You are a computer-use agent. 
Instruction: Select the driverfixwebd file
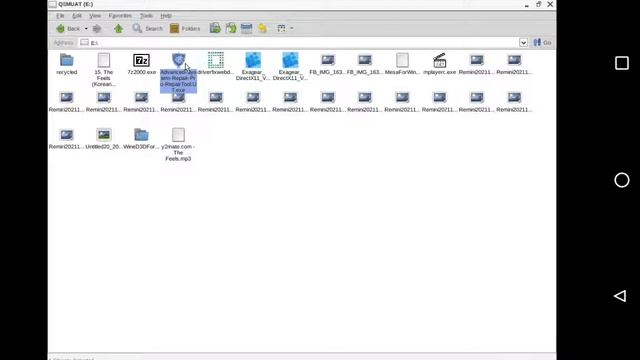point(216,64)
